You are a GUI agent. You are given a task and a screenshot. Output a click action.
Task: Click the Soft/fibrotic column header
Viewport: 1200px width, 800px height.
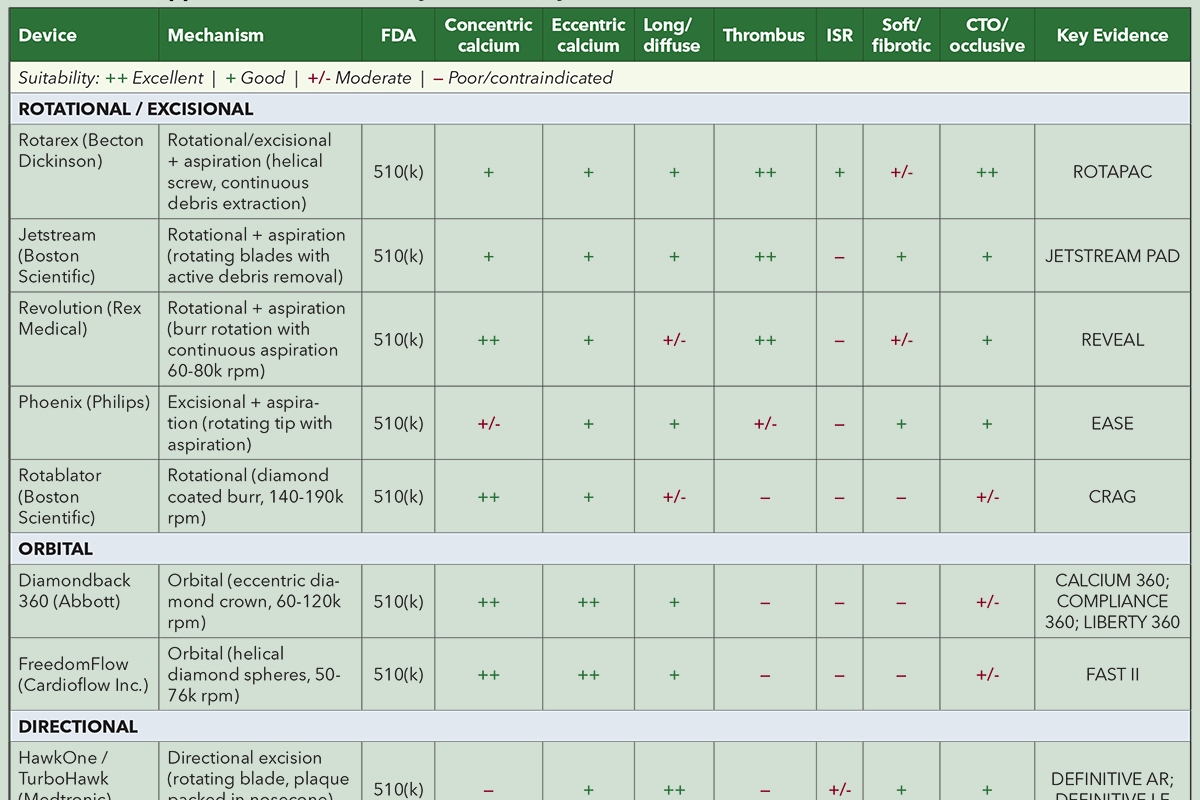tap(901, 35)
